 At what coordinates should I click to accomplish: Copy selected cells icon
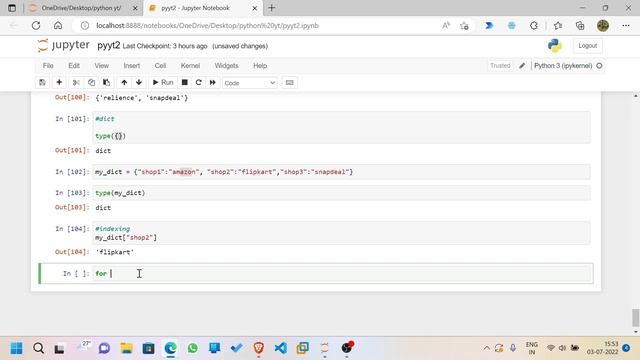[x=91, y=82]
